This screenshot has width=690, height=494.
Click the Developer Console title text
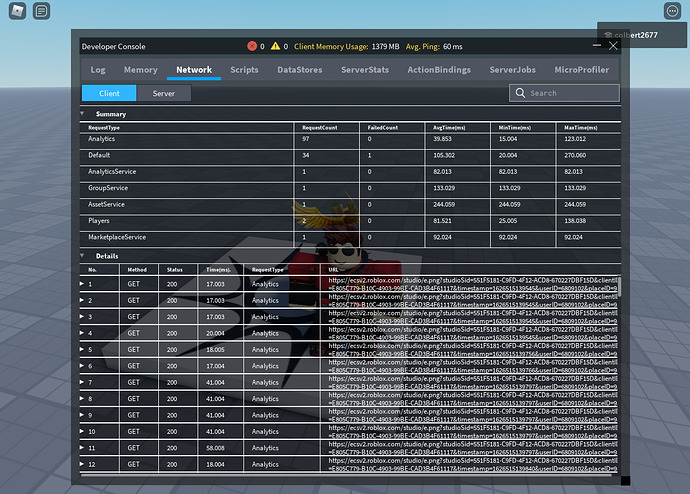(x=114, y=46)
